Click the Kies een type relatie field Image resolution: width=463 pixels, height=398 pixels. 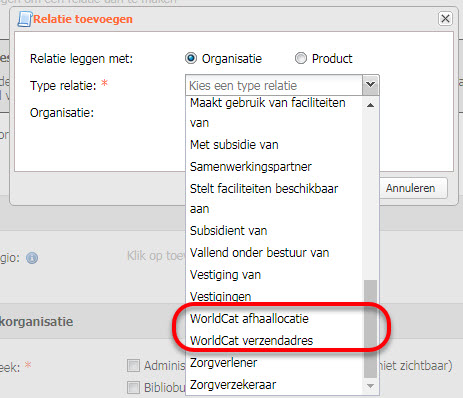pyautogui.click(x=274, y=85)
